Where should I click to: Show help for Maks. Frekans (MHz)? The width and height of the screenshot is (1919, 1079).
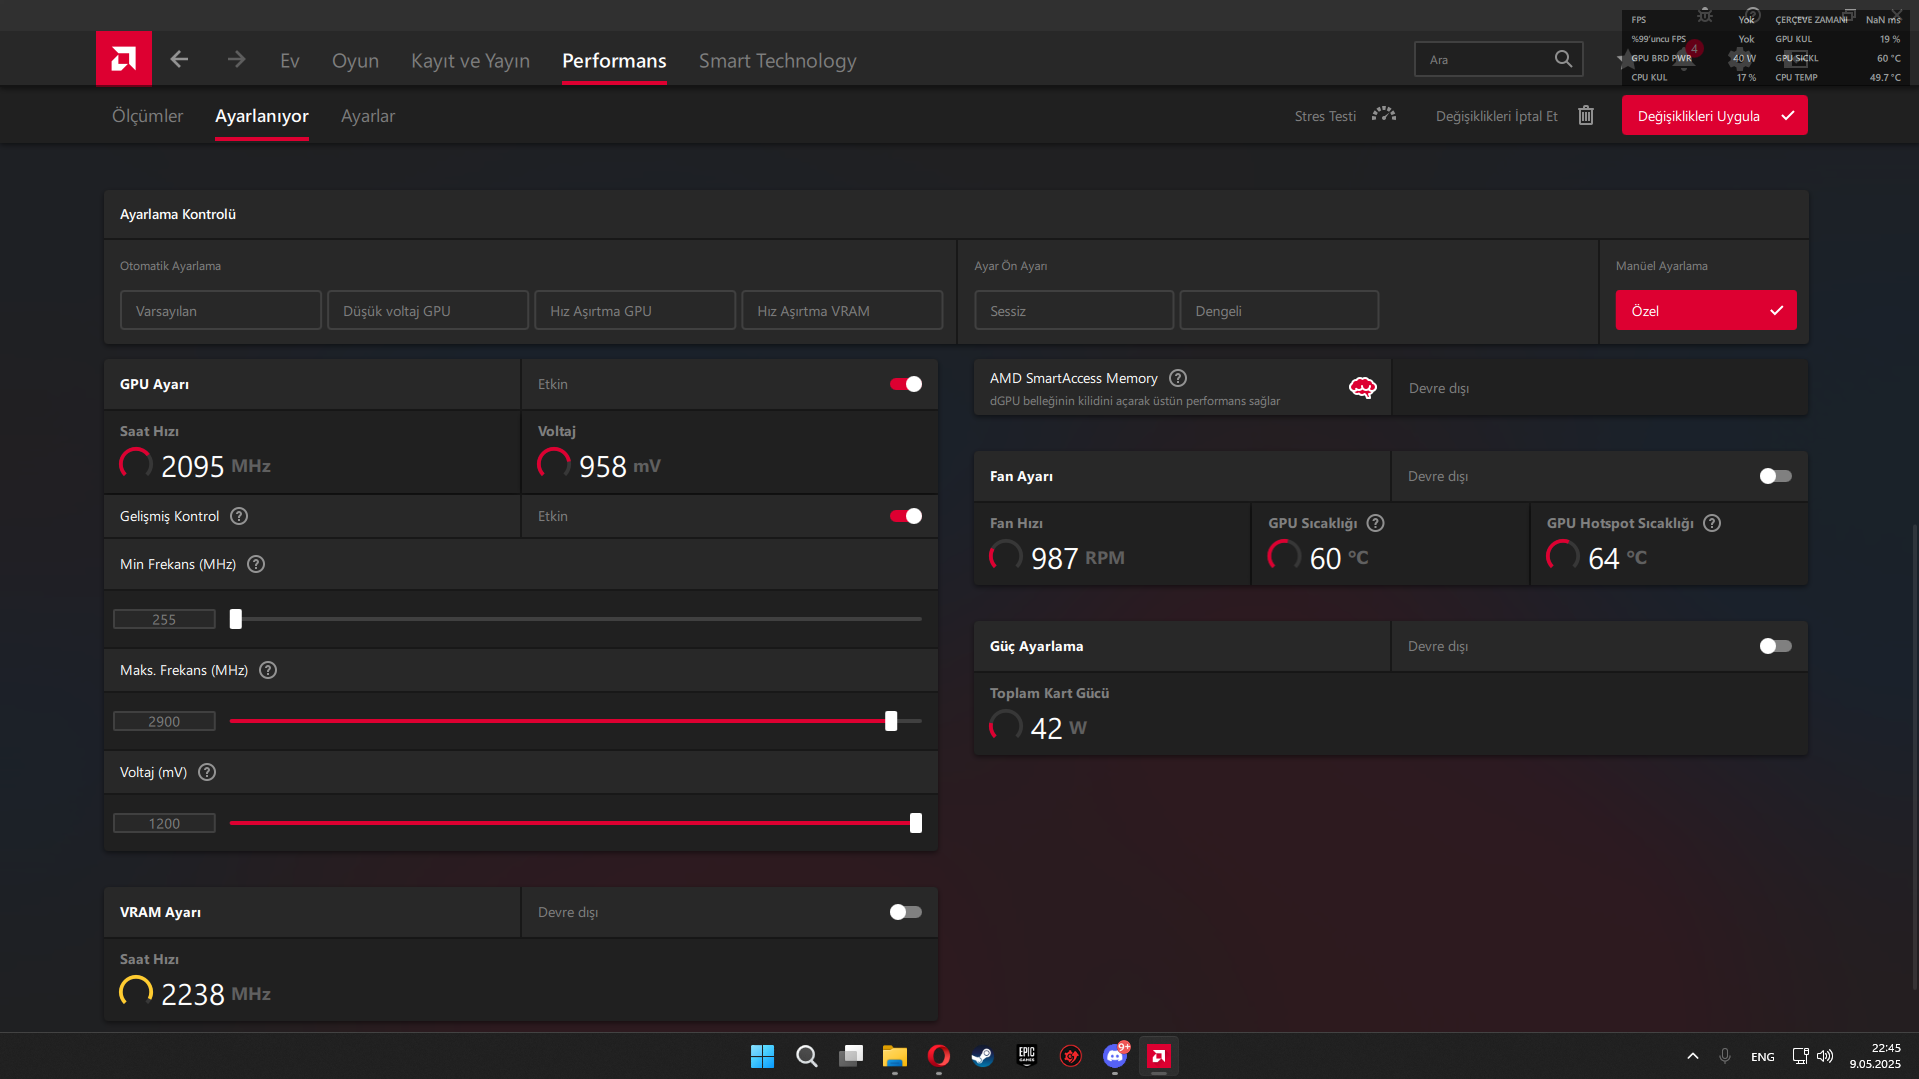268,670
